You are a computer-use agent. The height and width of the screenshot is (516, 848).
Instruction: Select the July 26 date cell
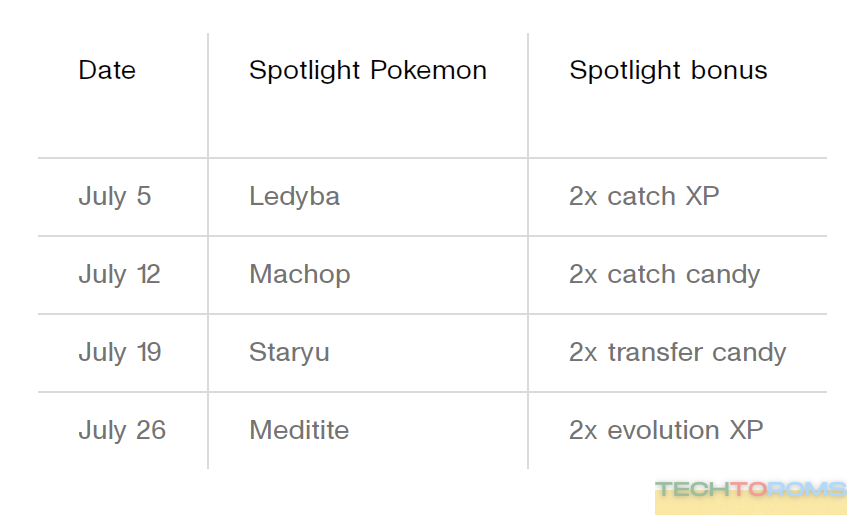(122, 430)
